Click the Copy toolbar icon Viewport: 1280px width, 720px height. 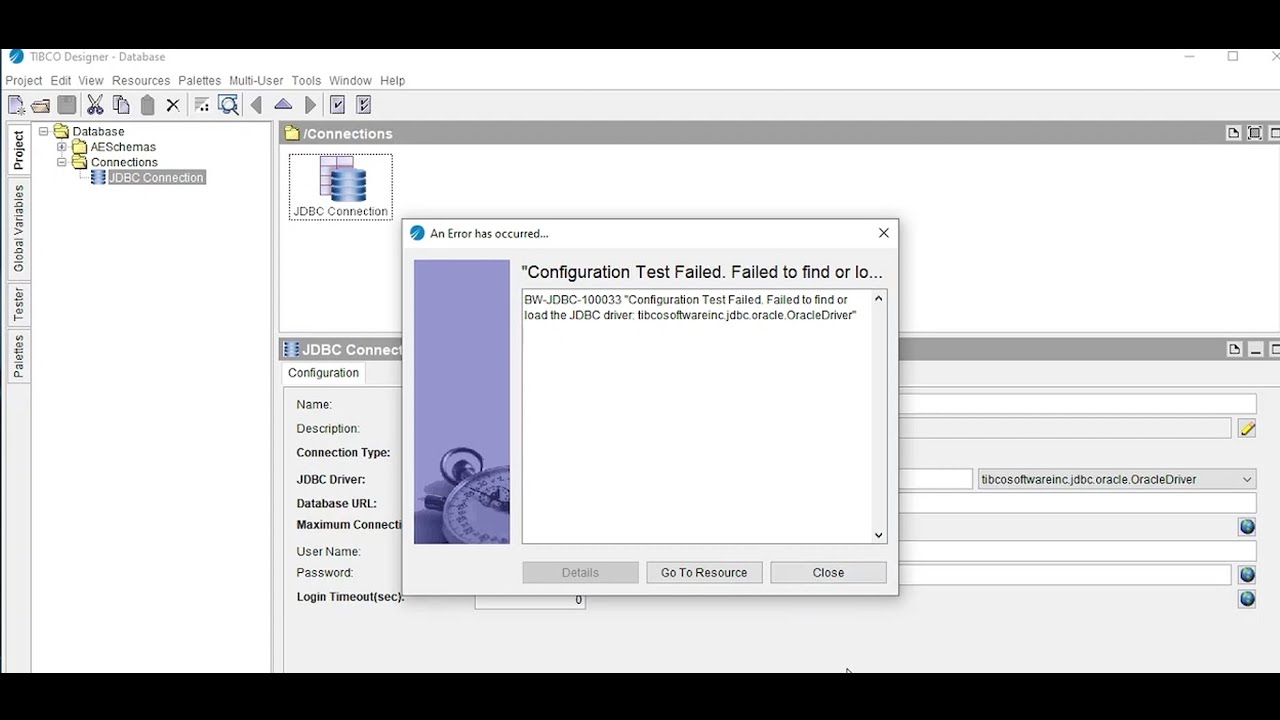point(121,105)
